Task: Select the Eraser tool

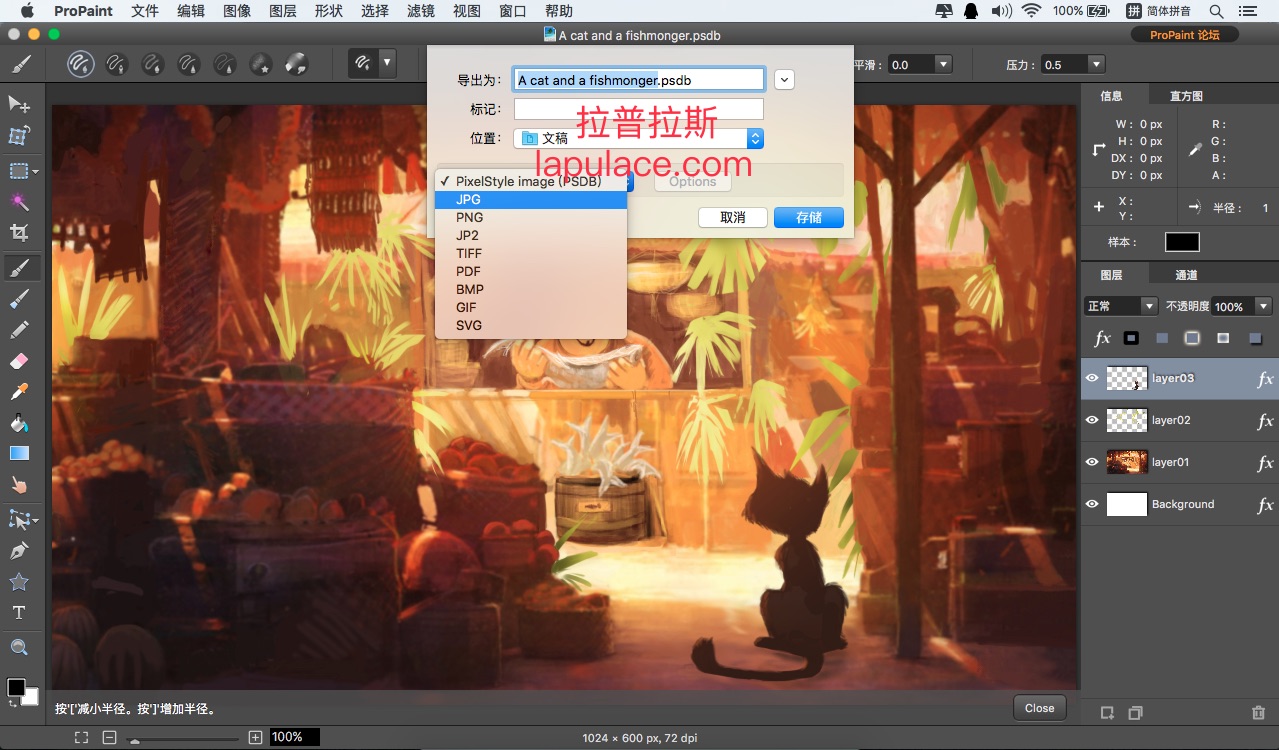Action: [19, 360]
